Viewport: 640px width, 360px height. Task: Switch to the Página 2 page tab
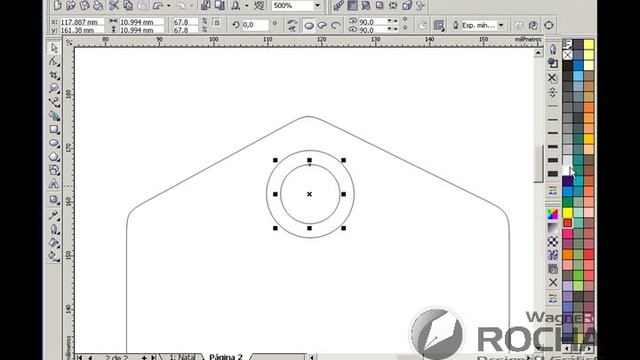pos(226,357)
